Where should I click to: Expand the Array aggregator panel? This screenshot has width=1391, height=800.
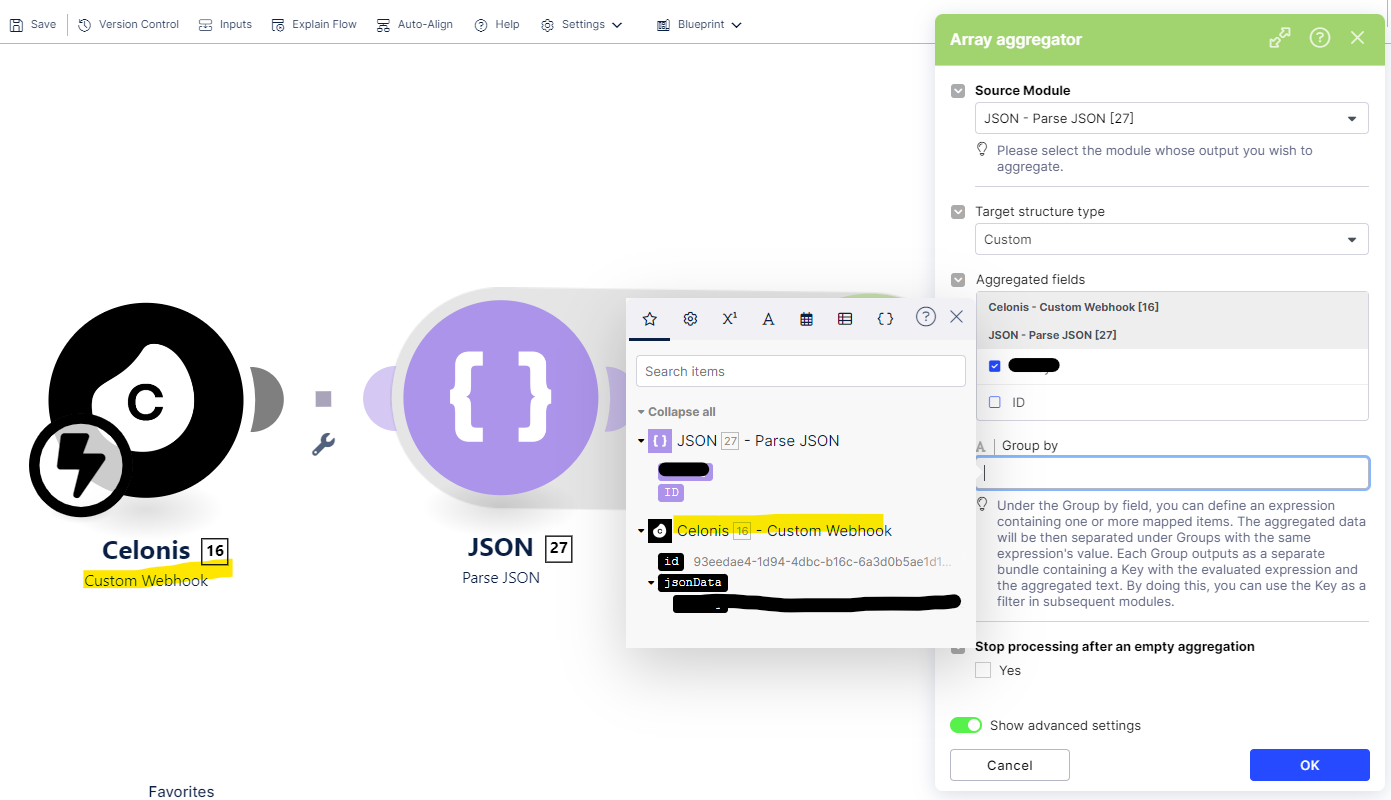[1279, 38]
